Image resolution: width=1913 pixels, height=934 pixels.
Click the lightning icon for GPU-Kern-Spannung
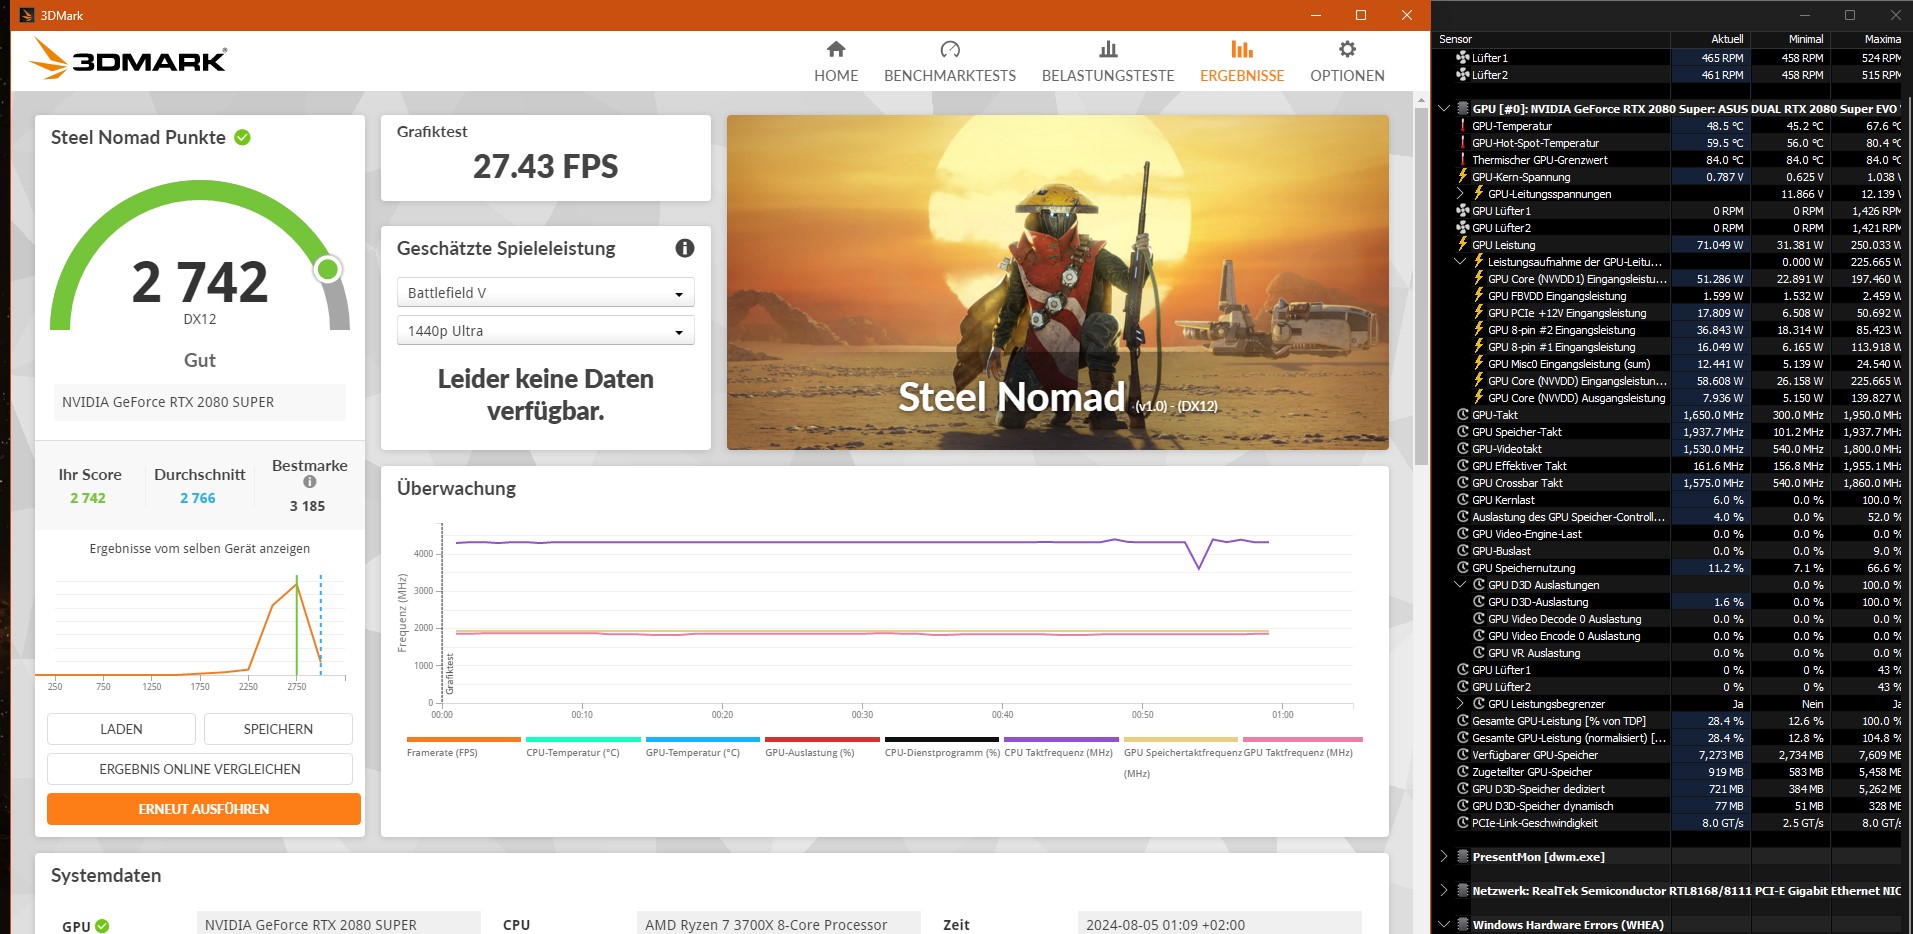[1462, 177]
